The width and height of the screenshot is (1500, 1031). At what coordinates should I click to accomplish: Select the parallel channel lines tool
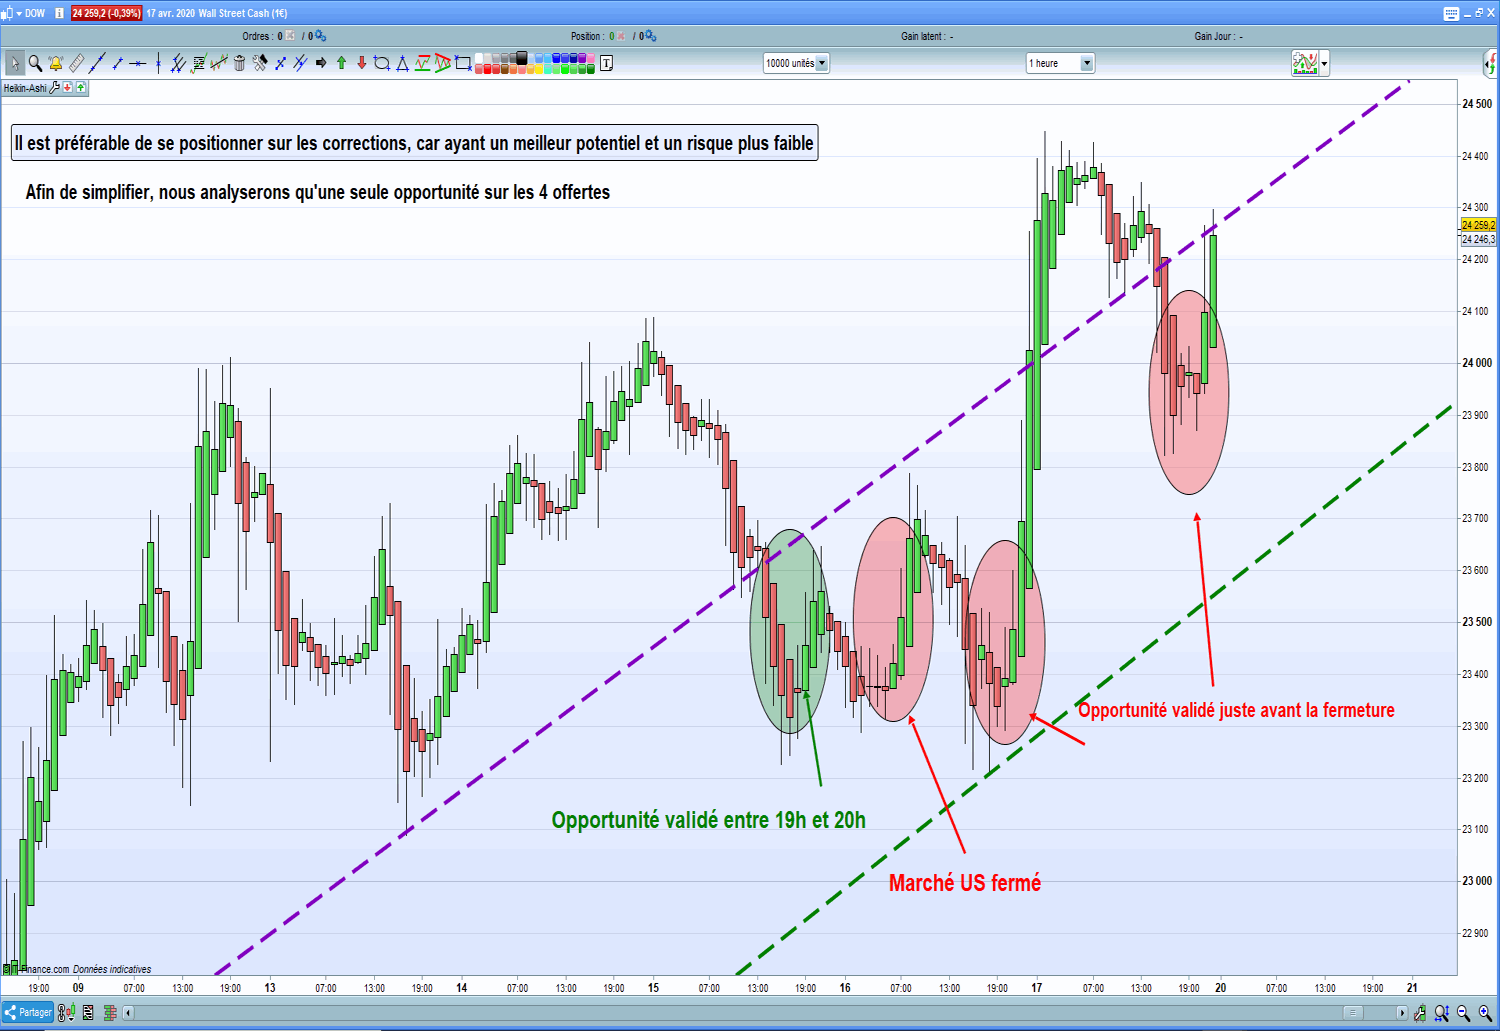pyautogui.click(x=178, y=63)
